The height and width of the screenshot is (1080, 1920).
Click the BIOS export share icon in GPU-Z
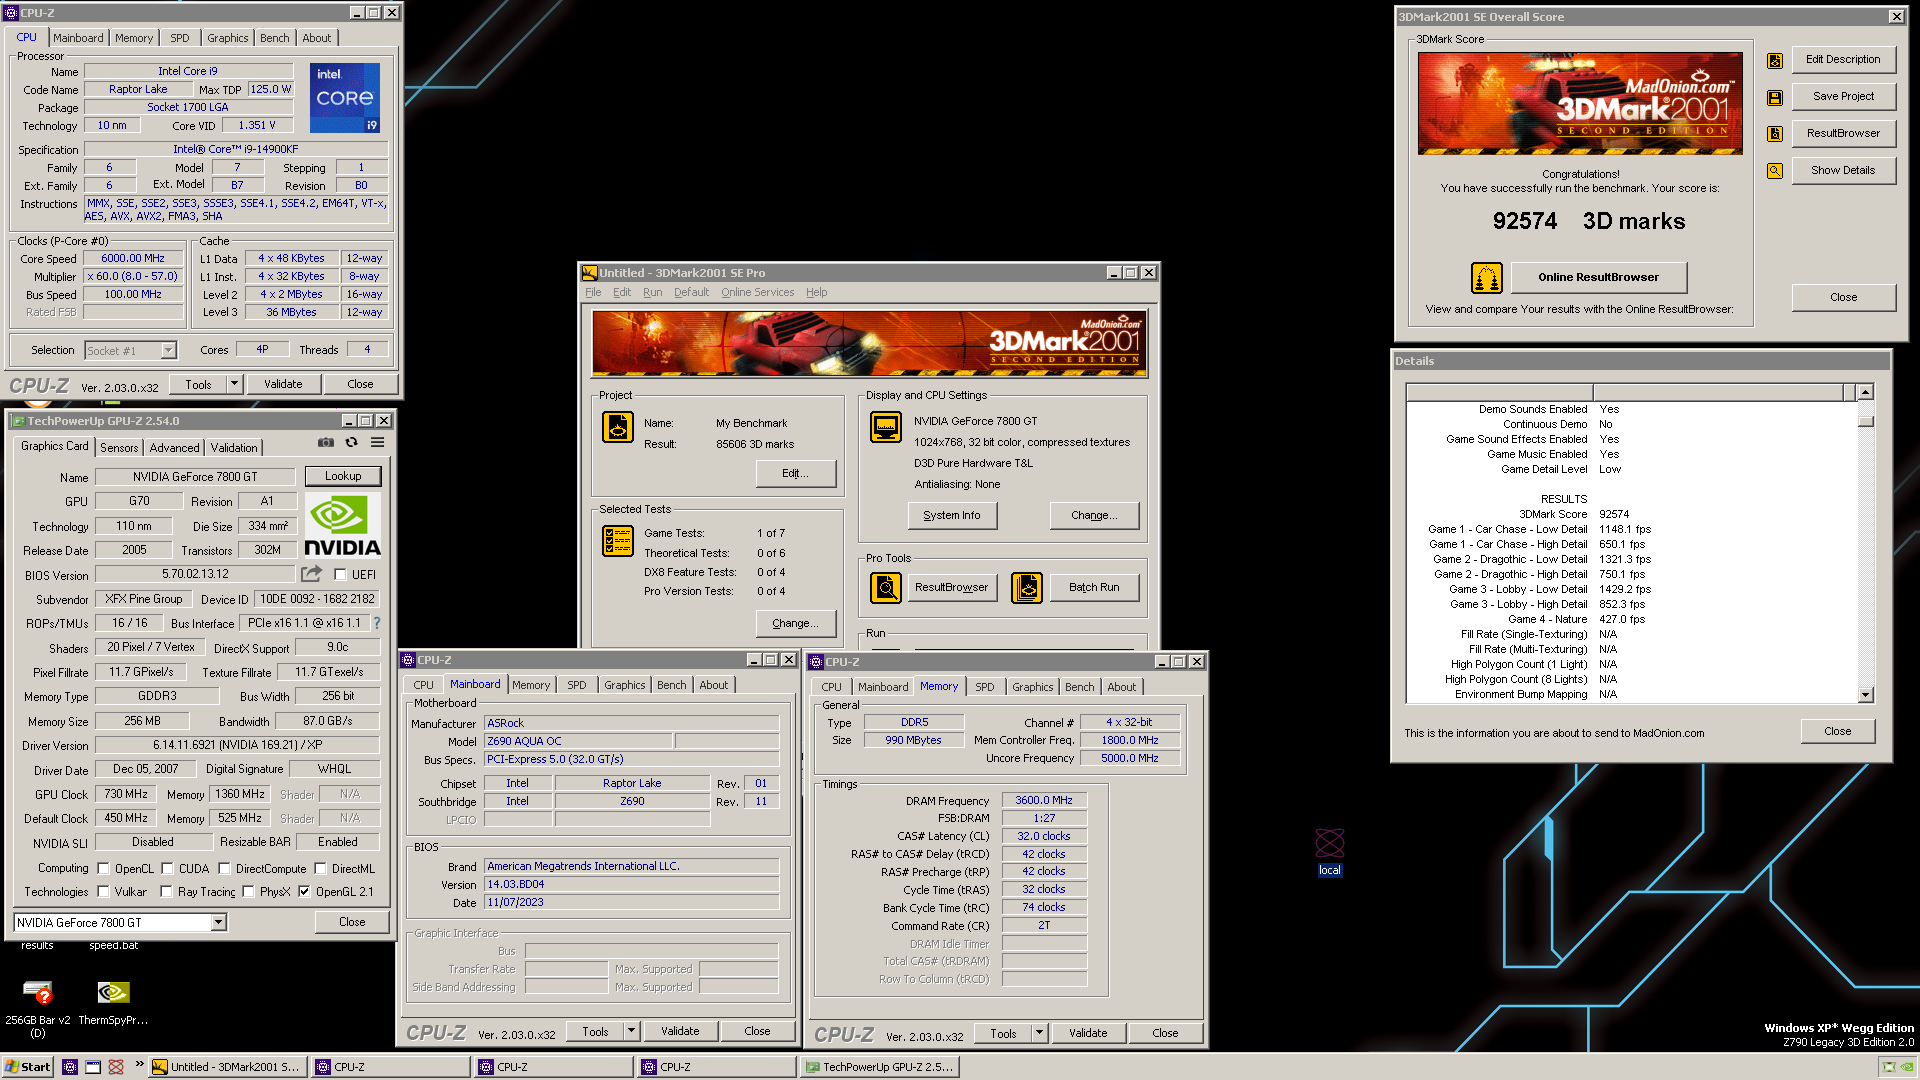(311, 573)
